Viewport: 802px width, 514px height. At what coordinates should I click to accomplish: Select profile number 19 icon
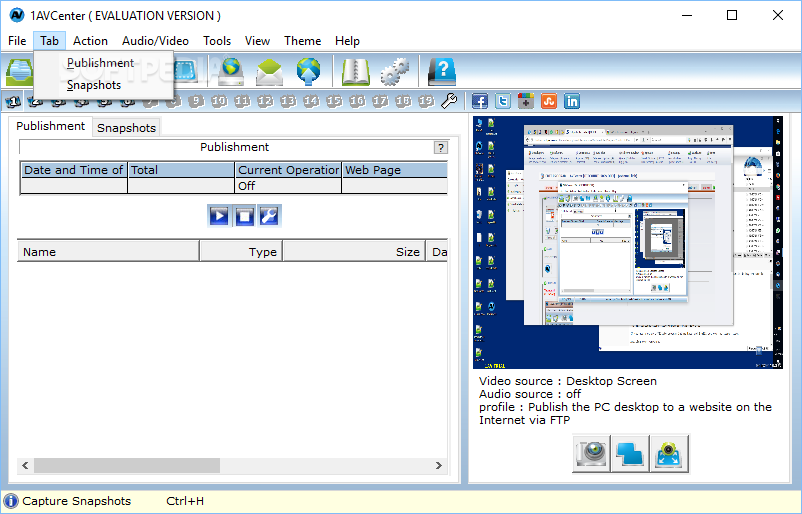[427, 101]
